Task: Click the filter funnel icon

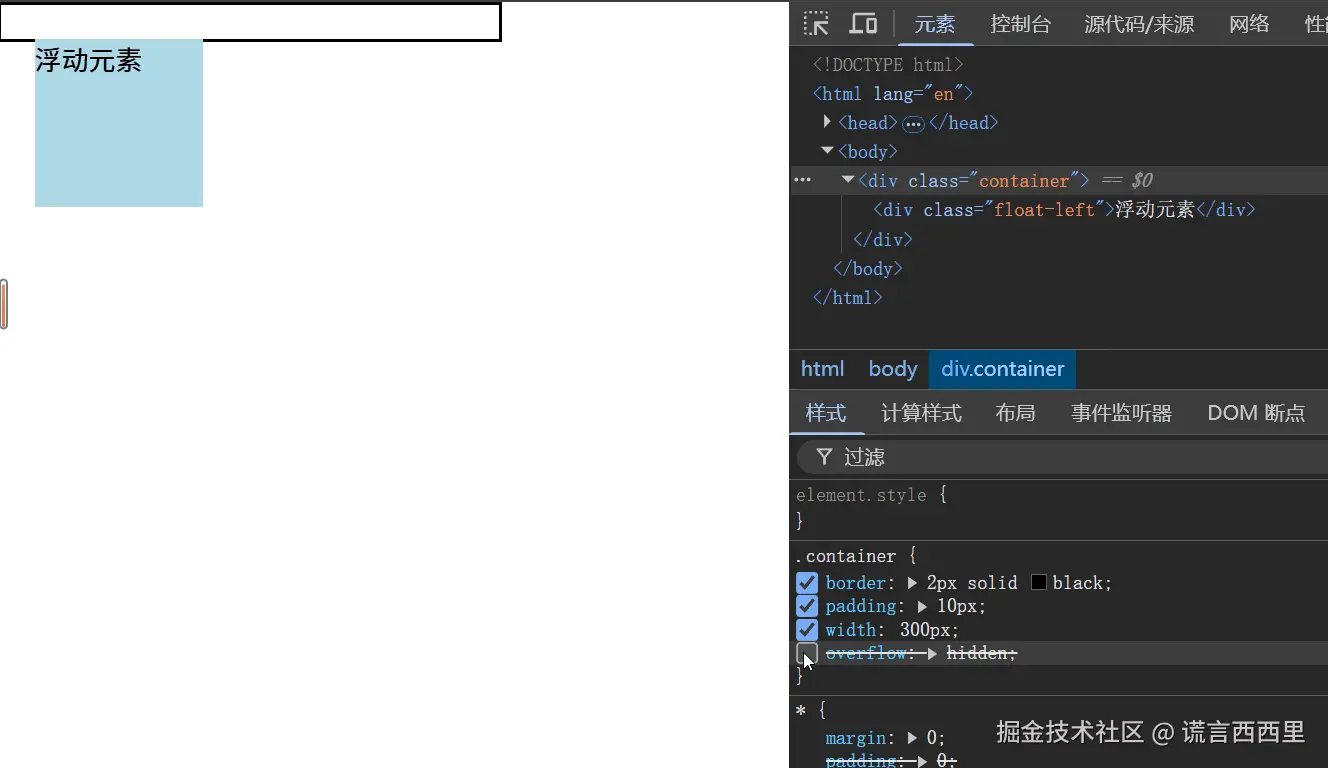Action: click(824, 457)
